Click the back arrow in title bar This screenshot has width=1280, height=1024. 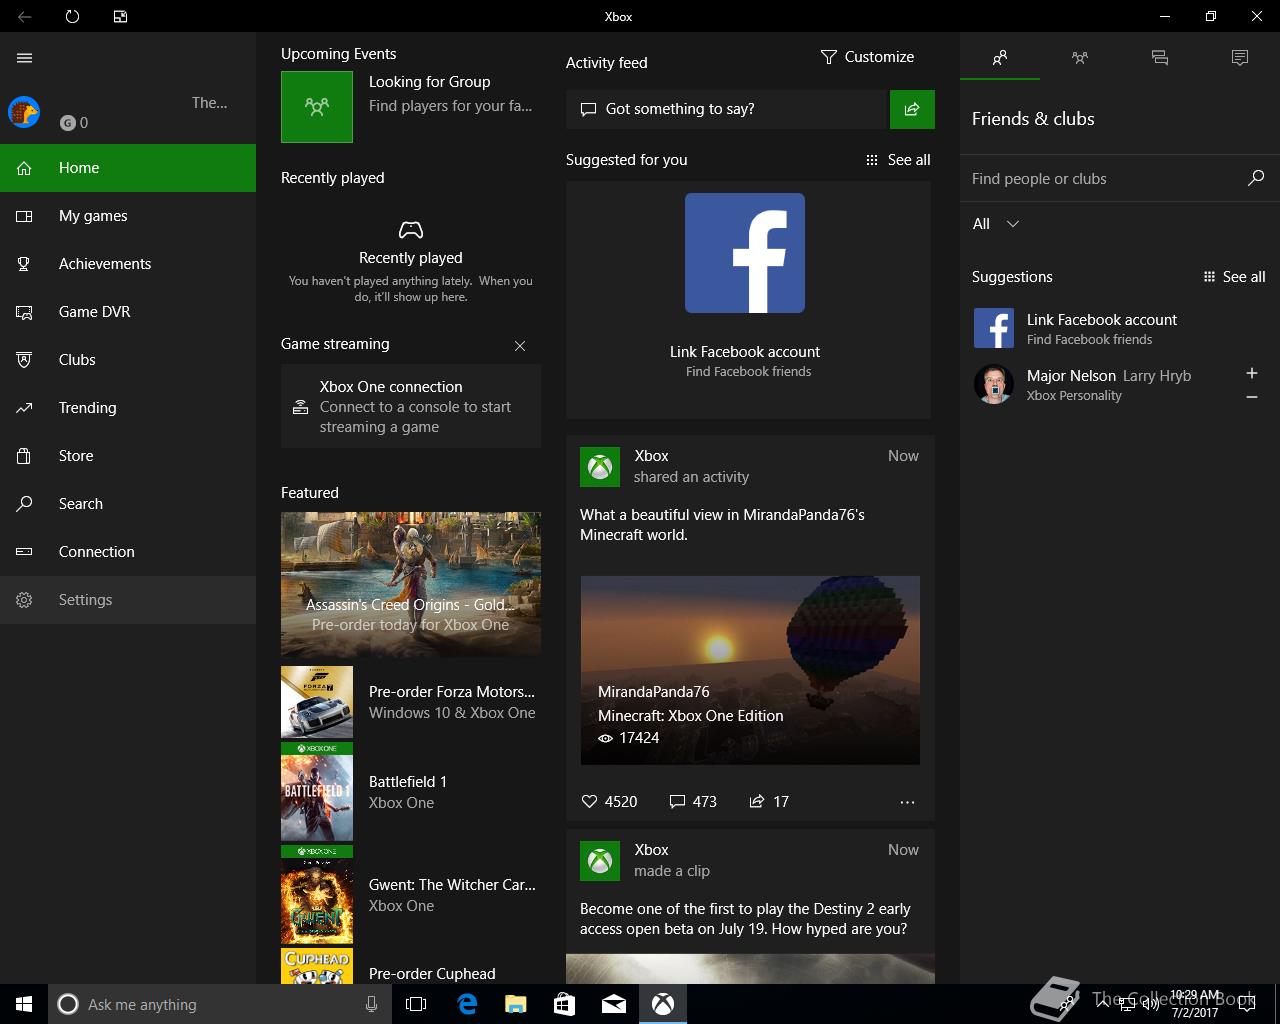pyautogui.click(x=24, y=16)
